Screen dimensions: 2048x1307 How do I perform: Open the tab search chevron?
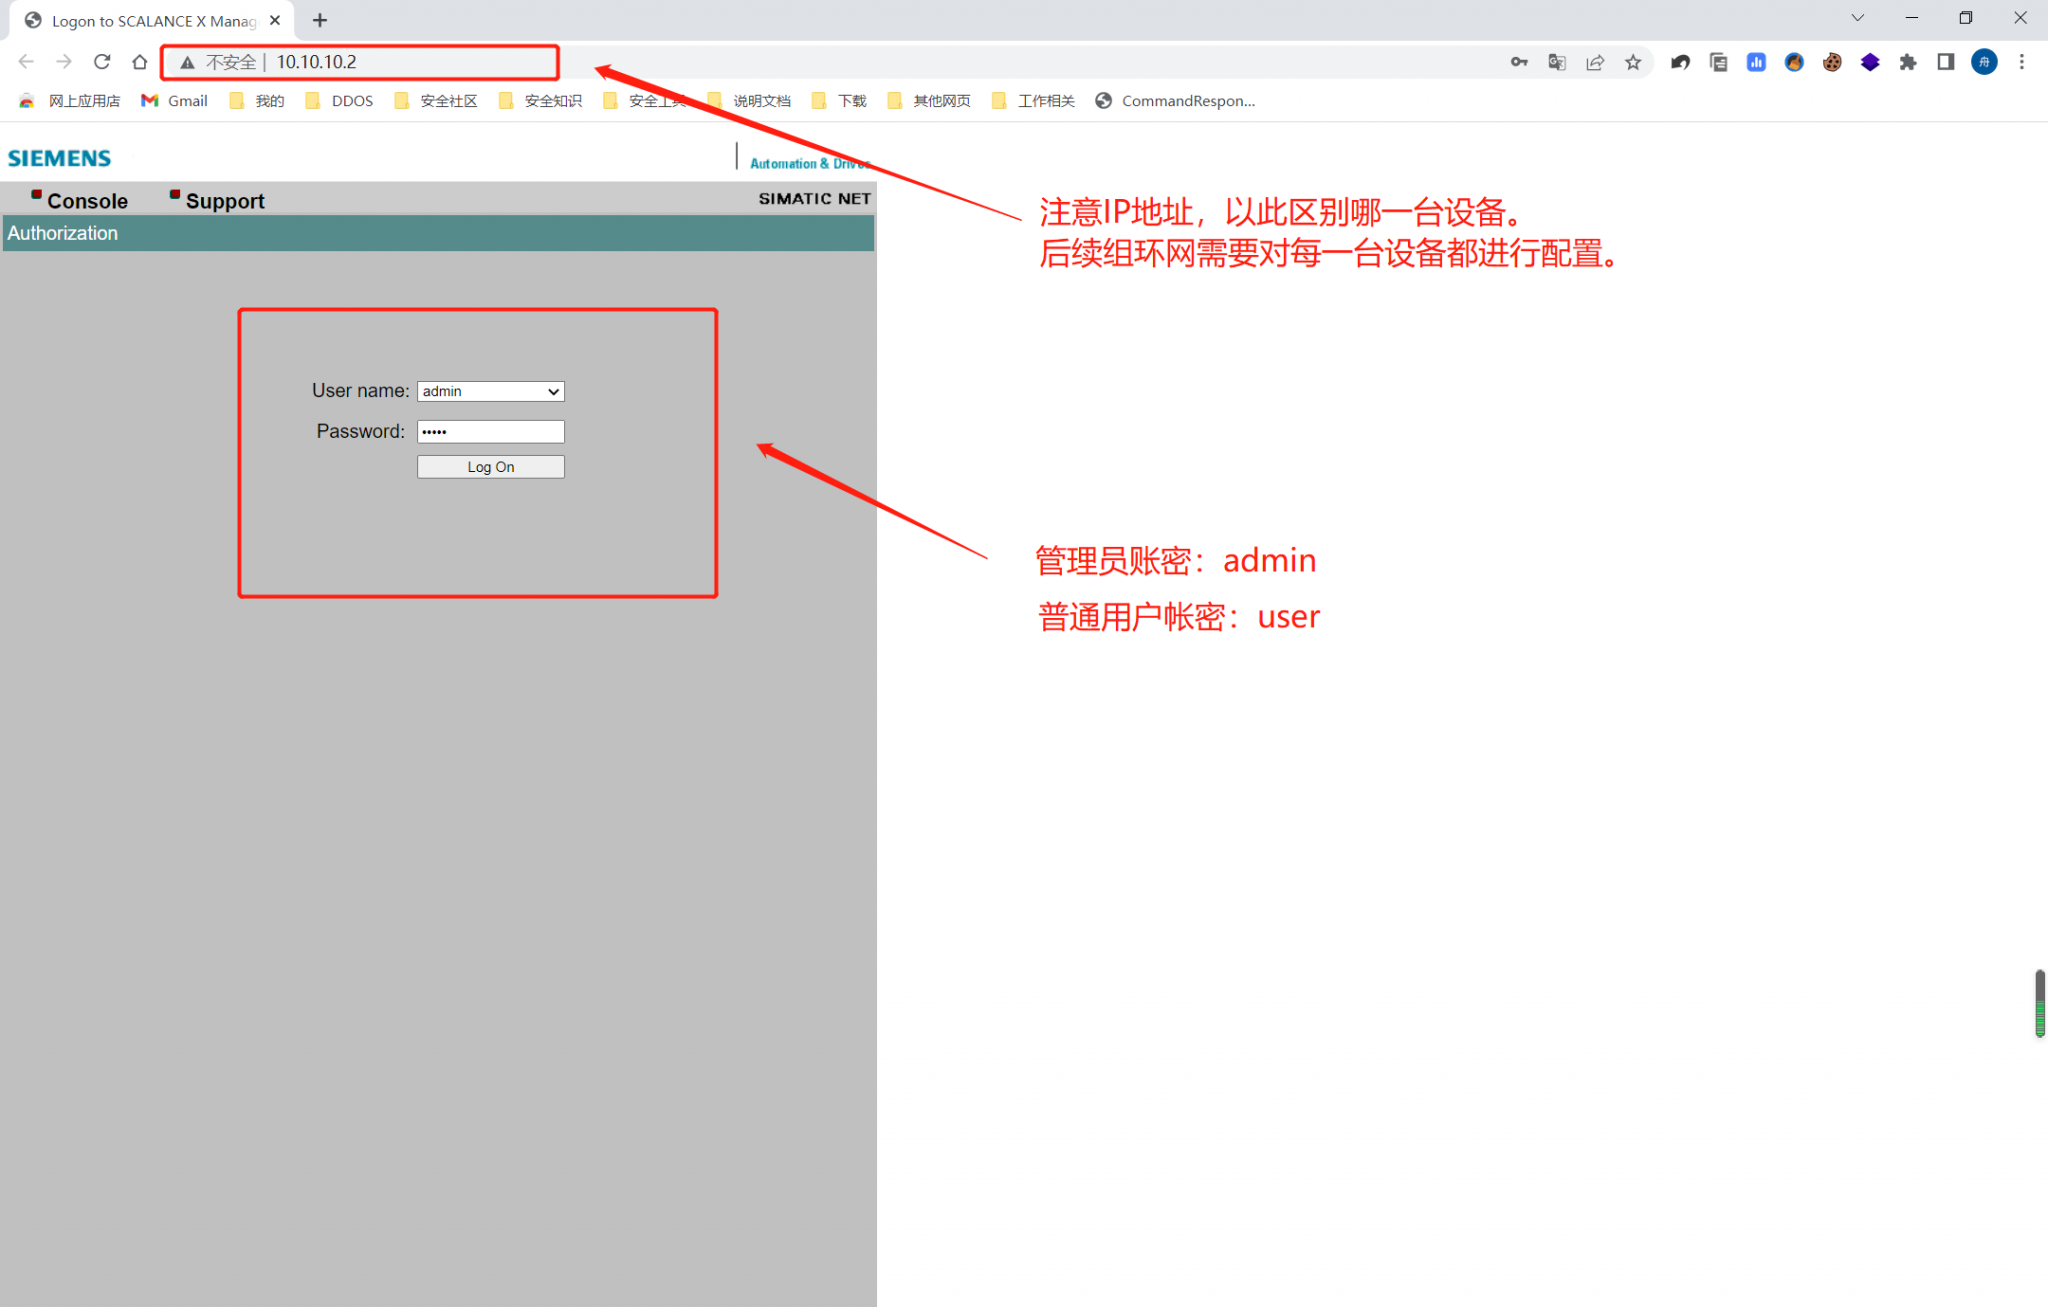tap(1857, 18)
